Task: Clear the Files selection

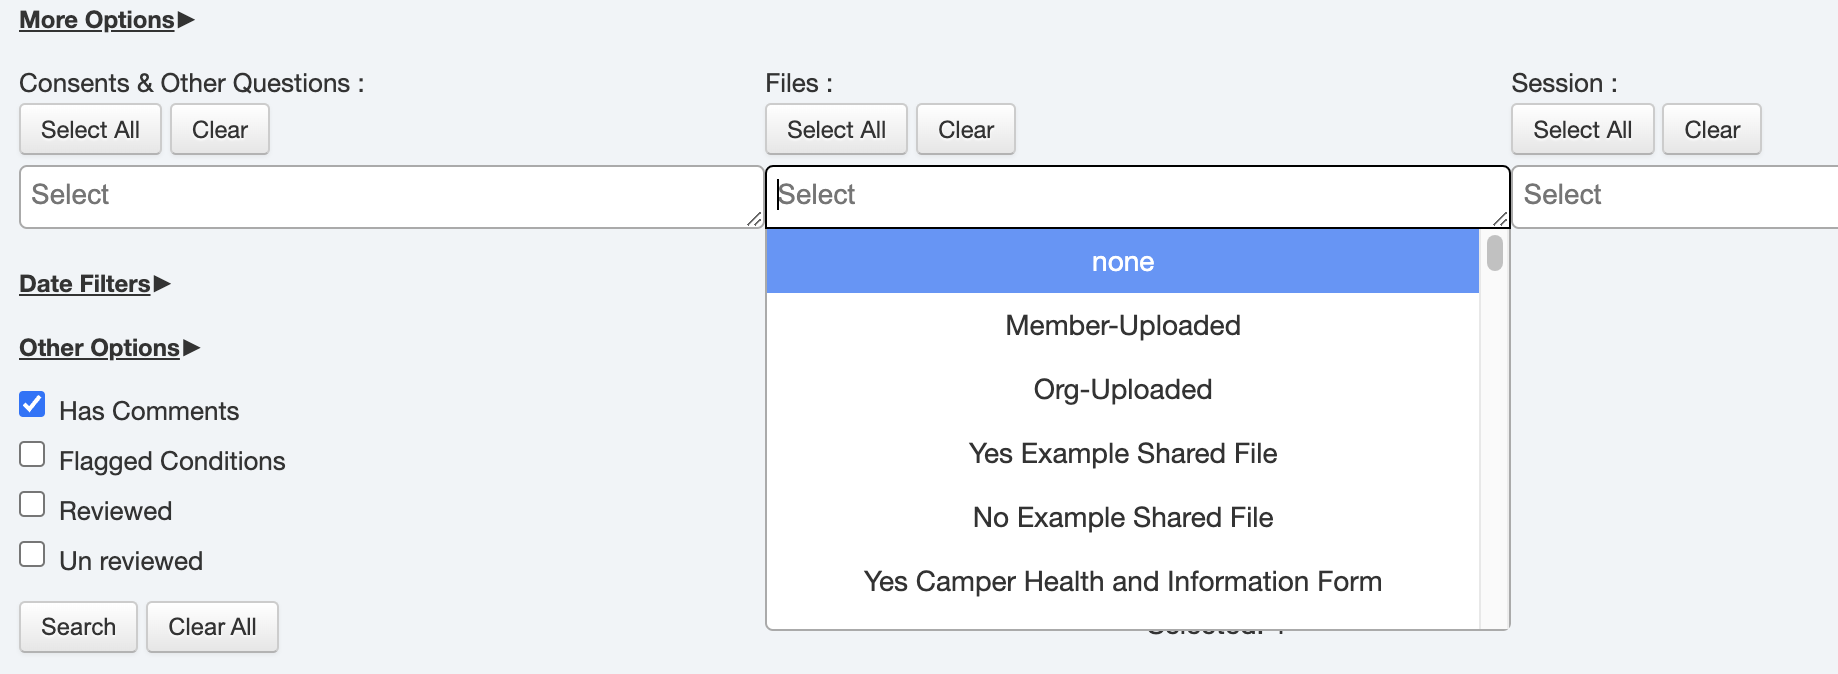Action: click(965, 130)
